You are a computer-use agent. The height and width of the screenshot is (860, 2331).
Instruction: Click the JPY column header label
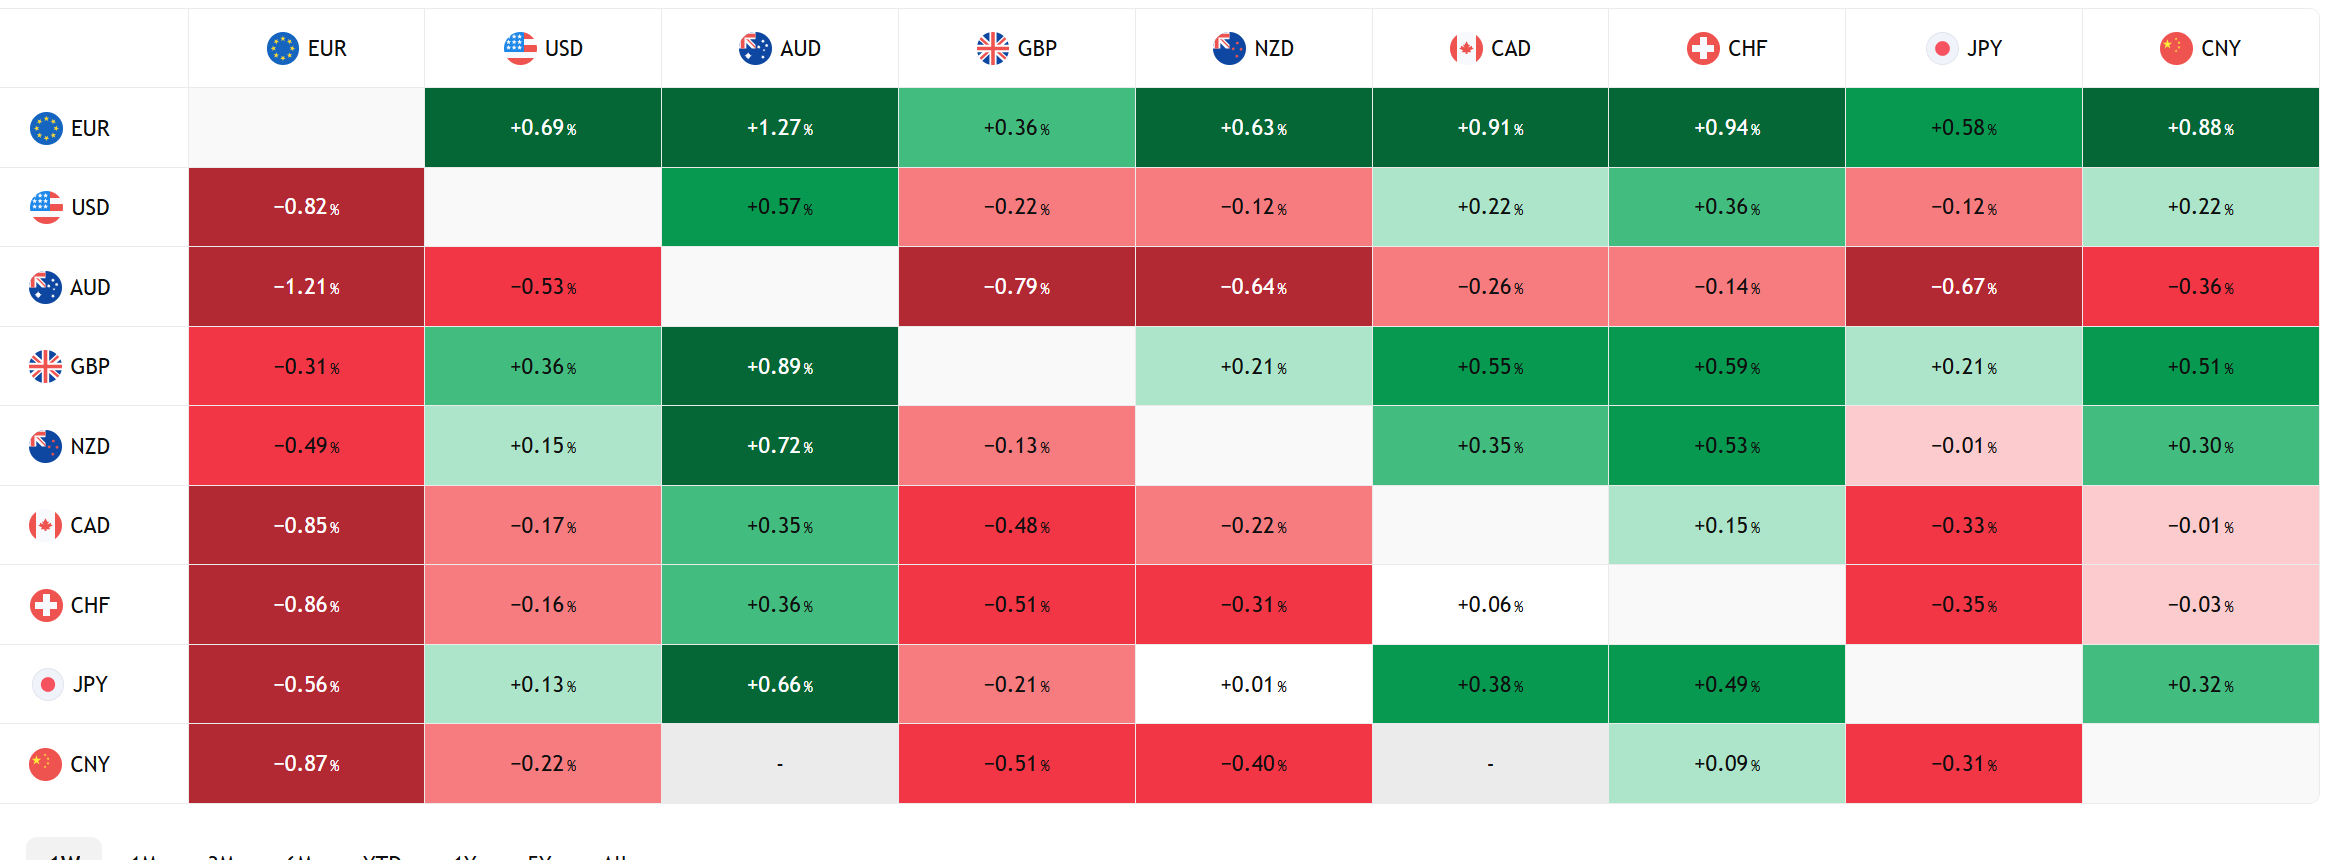[1984, 48]
